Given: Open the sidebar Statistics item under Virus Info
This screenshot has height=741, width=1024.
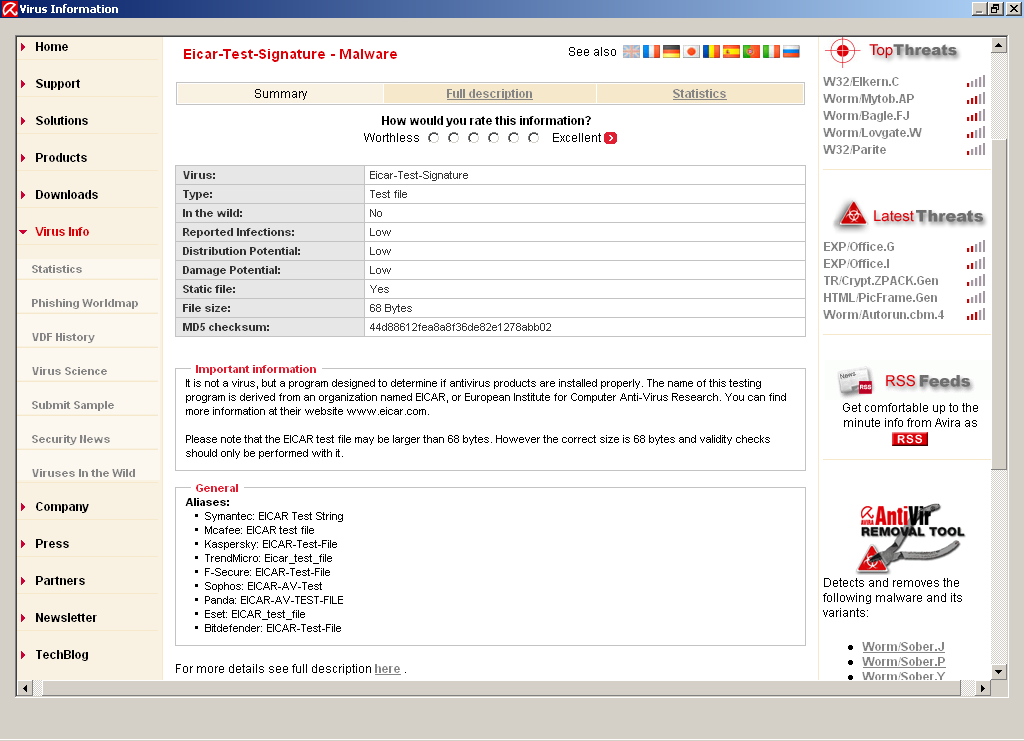Looking at the screenshot, I should pyautogui.click(x=57, y=269).
